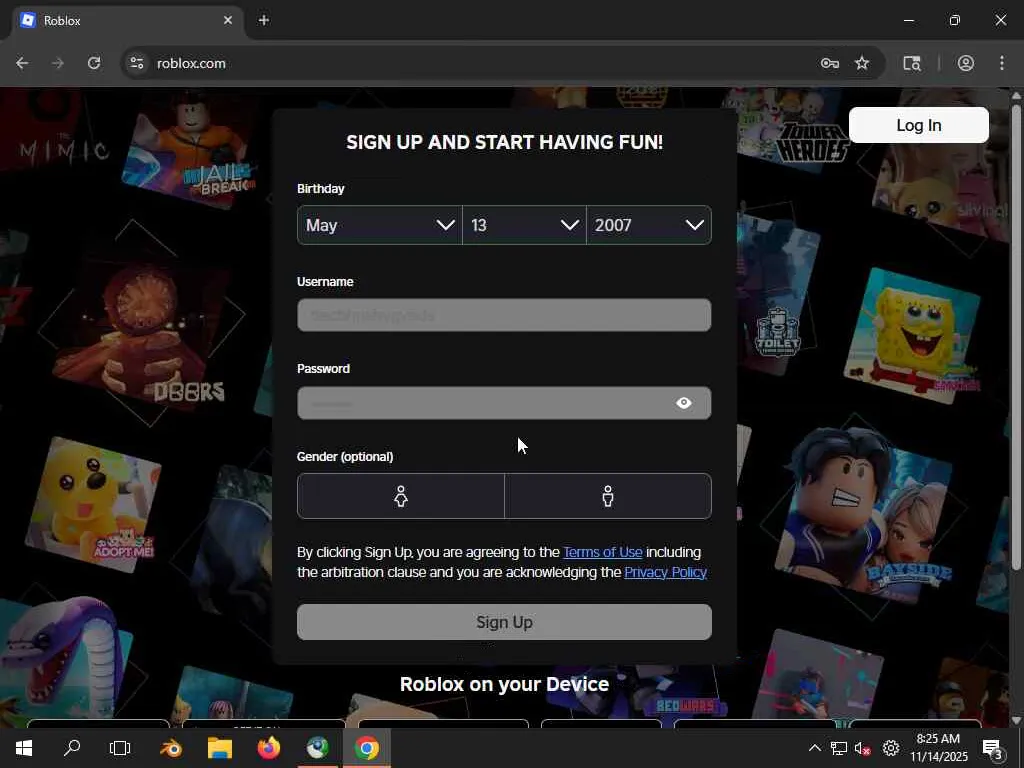Open the birthday day dropdown showing 13
This screenshot has height=768, width=1024.
tap(524, 225)
